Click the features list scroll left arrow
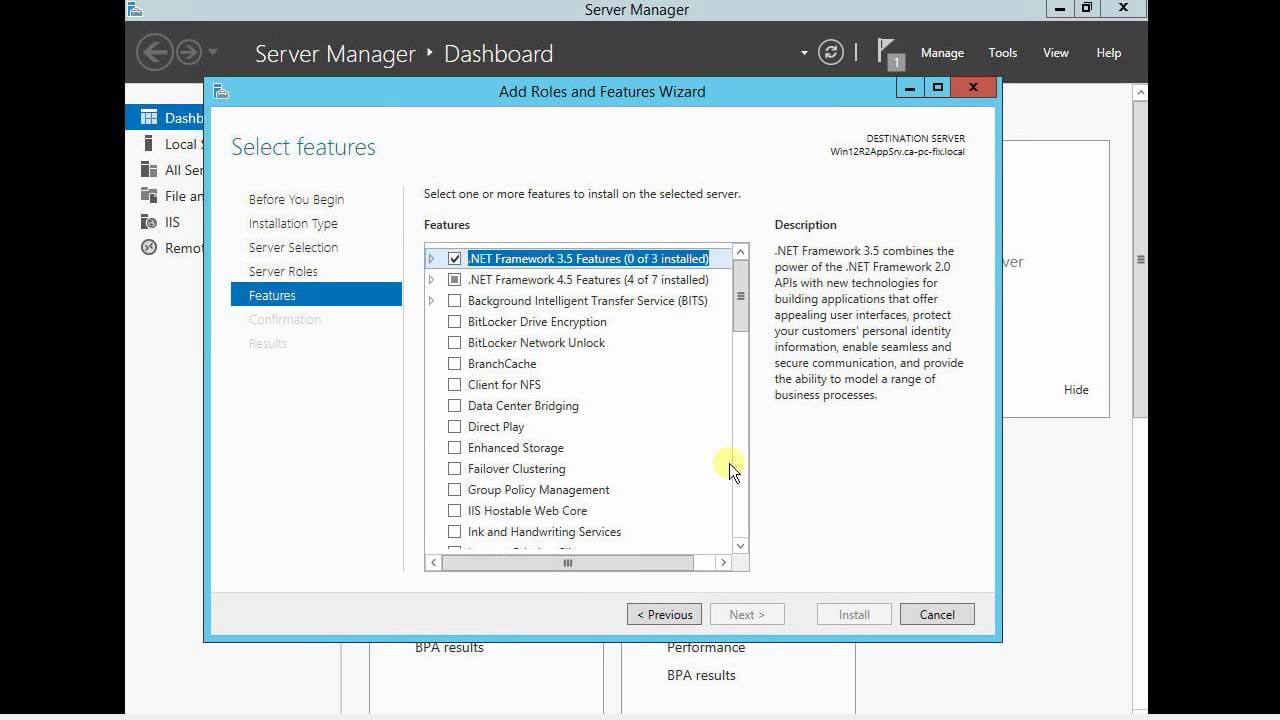The image size is (1280, 720). coord(433,563)
